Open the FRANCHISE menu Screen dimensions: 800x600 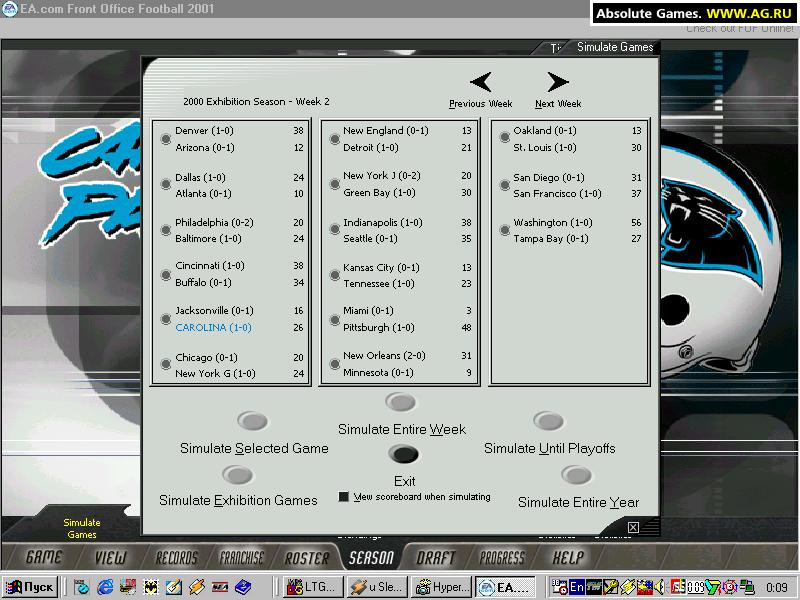click(241, 557)
